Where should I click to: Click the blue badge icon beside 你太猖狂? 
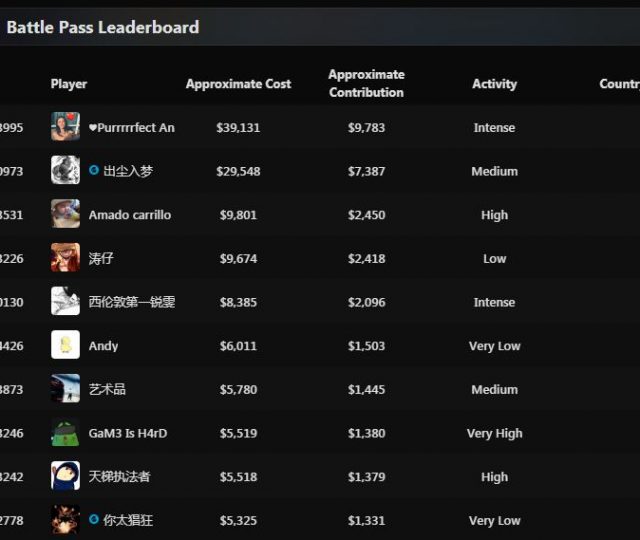pyautogui.click(x=94, y=520)
